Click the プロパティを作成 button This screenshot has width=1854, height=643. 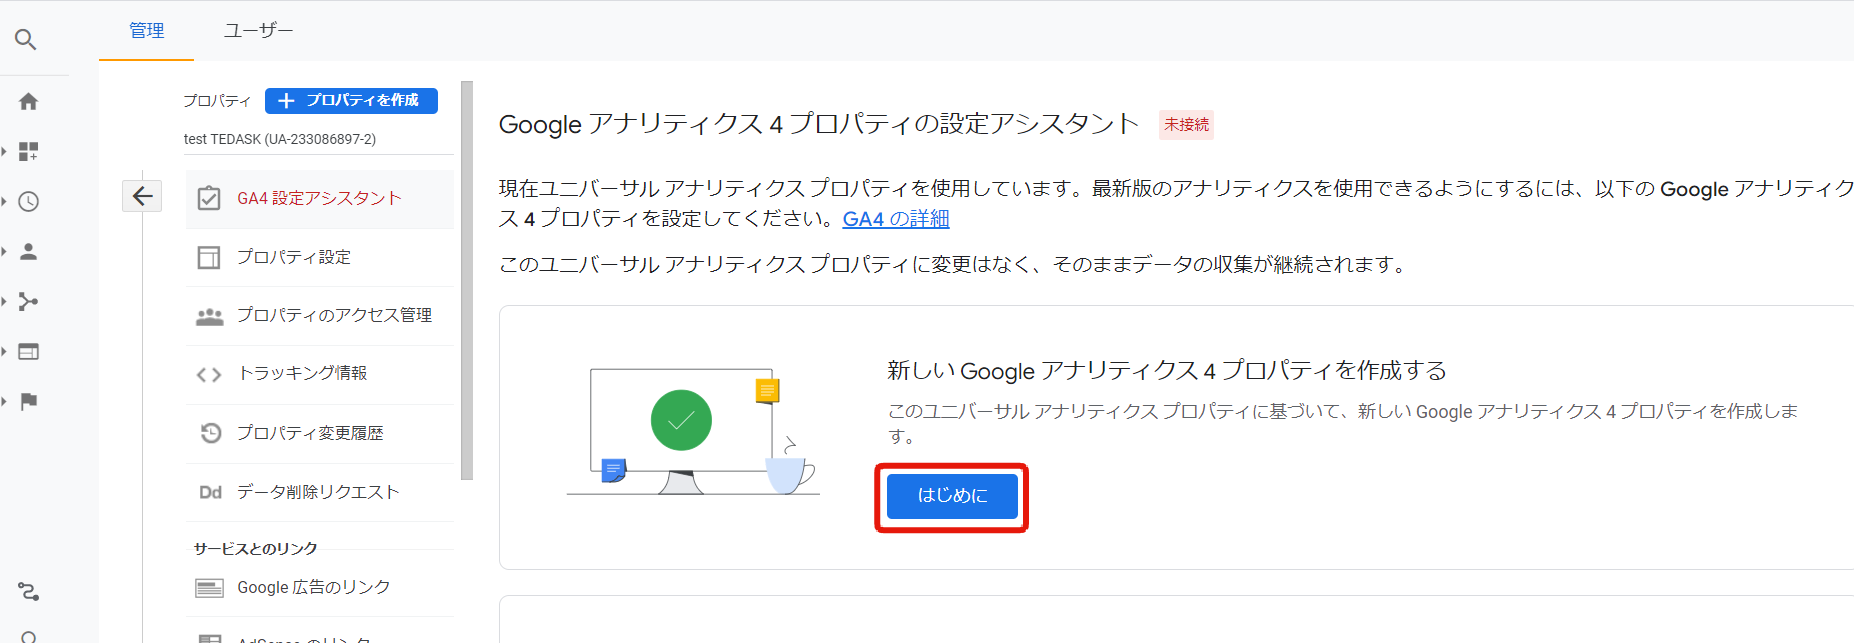351,100
